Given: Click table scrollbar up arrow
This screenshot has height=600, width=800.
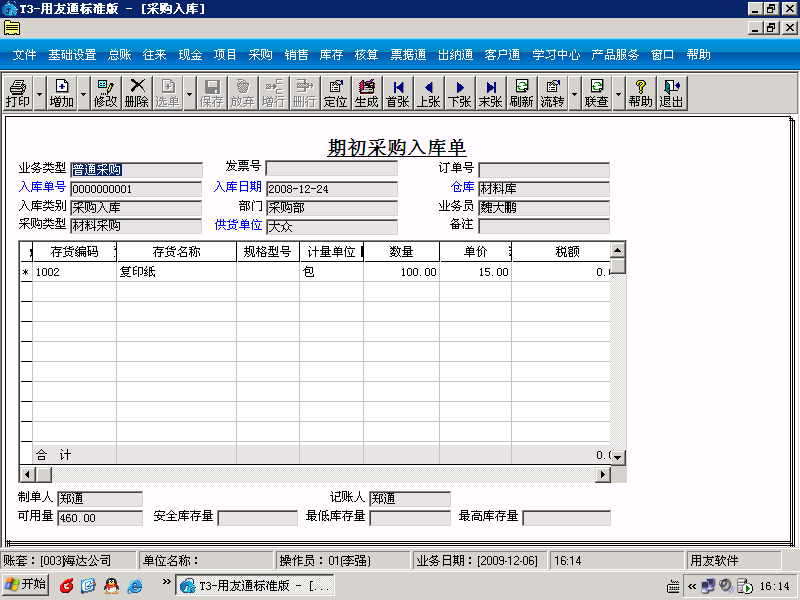Looking at the screenshot, I should pyautogui.click(x=618, y=250).
